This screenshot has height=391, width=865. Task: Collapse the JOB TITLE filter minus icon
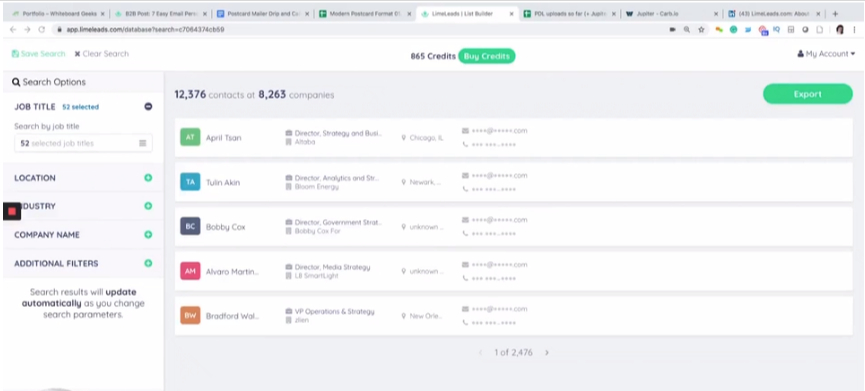148,106
